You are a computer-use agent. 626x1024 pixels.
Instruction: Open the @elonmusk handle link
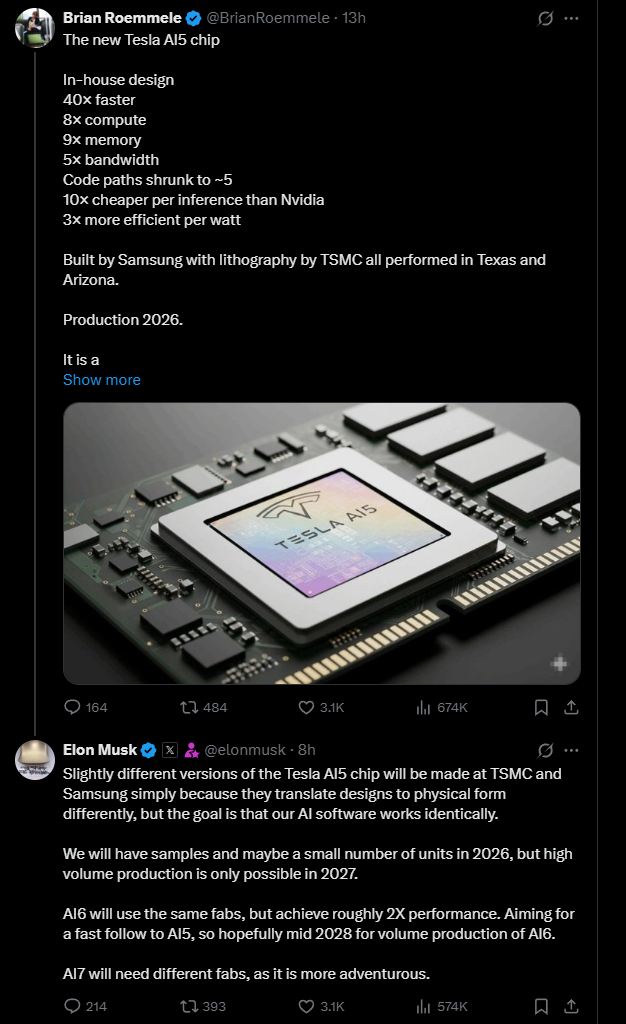(245, 750)
